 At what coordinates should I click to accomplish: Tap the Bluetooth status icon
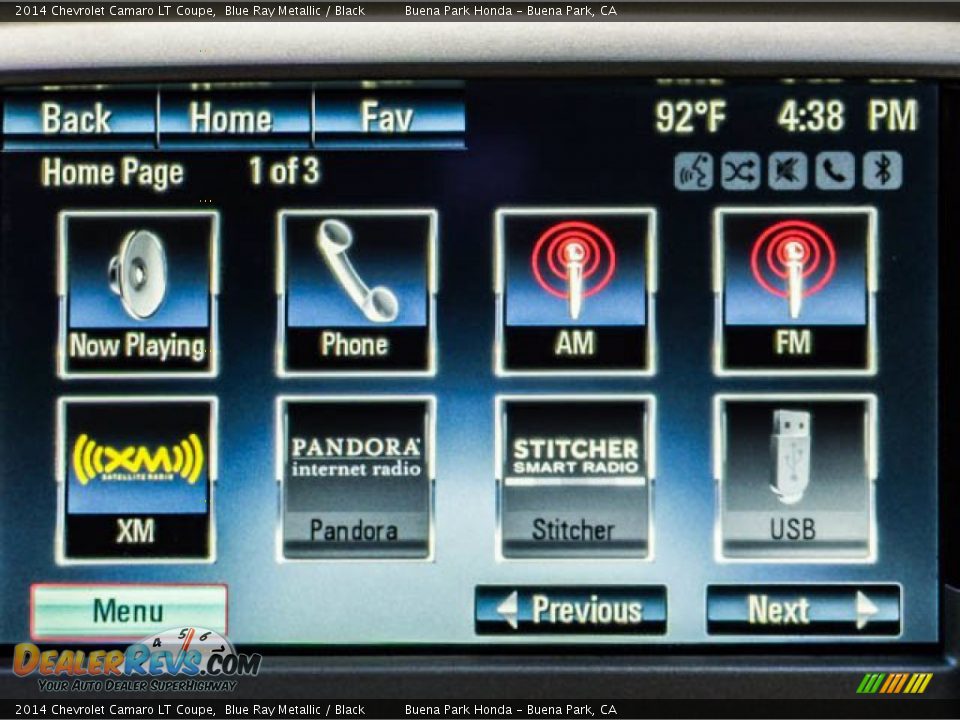882,171
